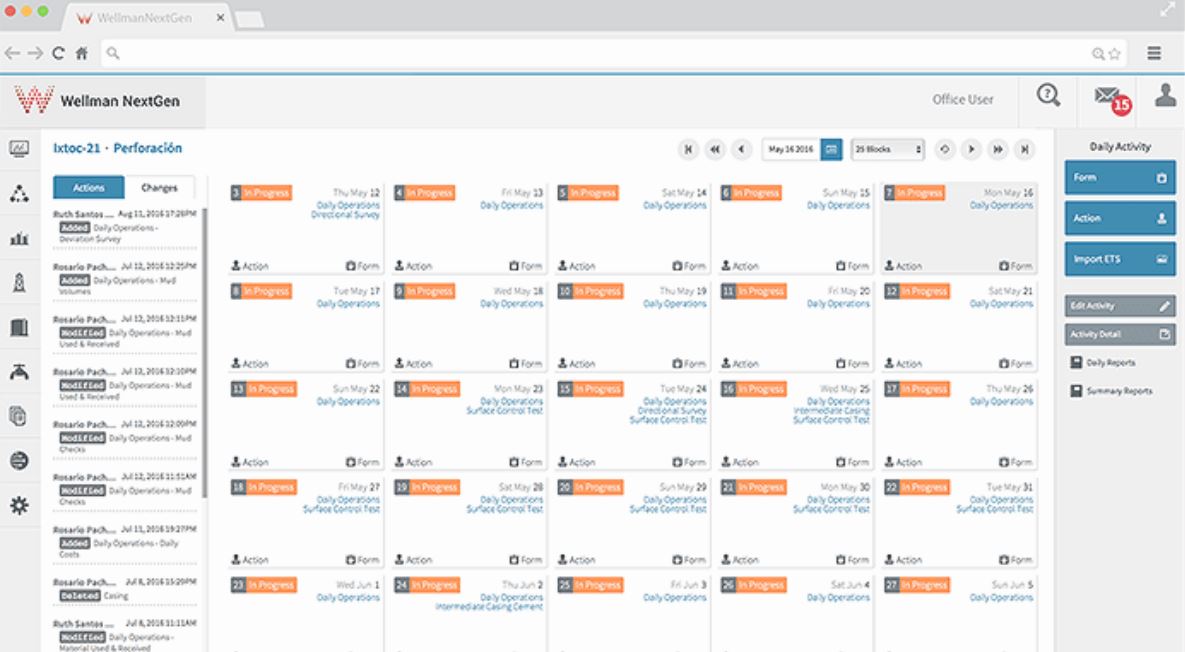Open the book library icon in sidebar
The width and height of the screenshot is (1185, 652).
coord(20,327)
